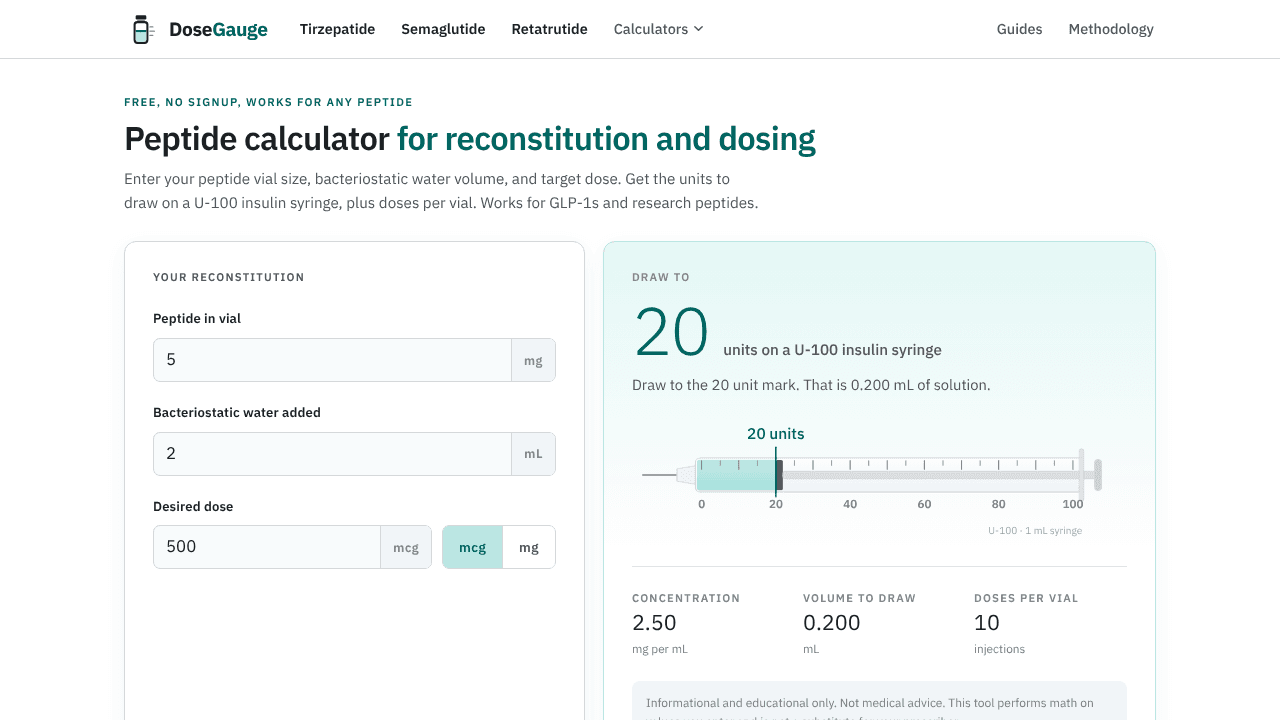The width and height of the screenshot is (1280, 720).
Task: Open the Methodology link
Action: click(x=1111, y=29)
